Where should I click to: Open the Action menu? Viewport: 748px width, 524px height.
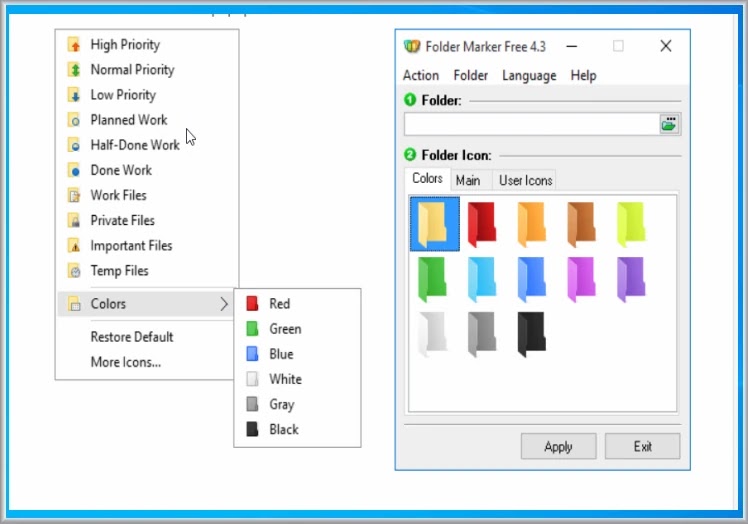click(x=421, y=75)
